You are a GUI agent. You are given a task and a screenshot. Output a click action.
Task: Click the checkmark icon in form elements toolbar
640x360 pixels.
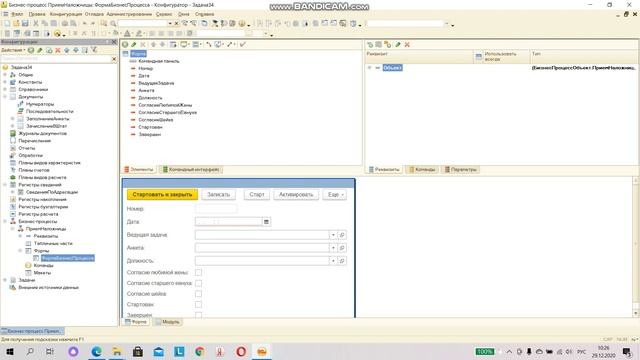[243, 44]
